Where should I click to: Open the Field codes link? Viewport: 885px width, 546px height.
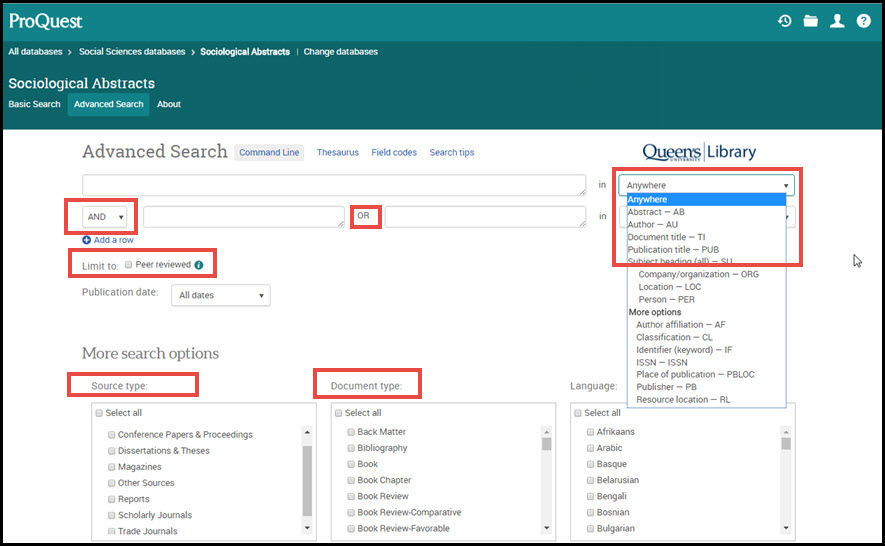(394, 152)
